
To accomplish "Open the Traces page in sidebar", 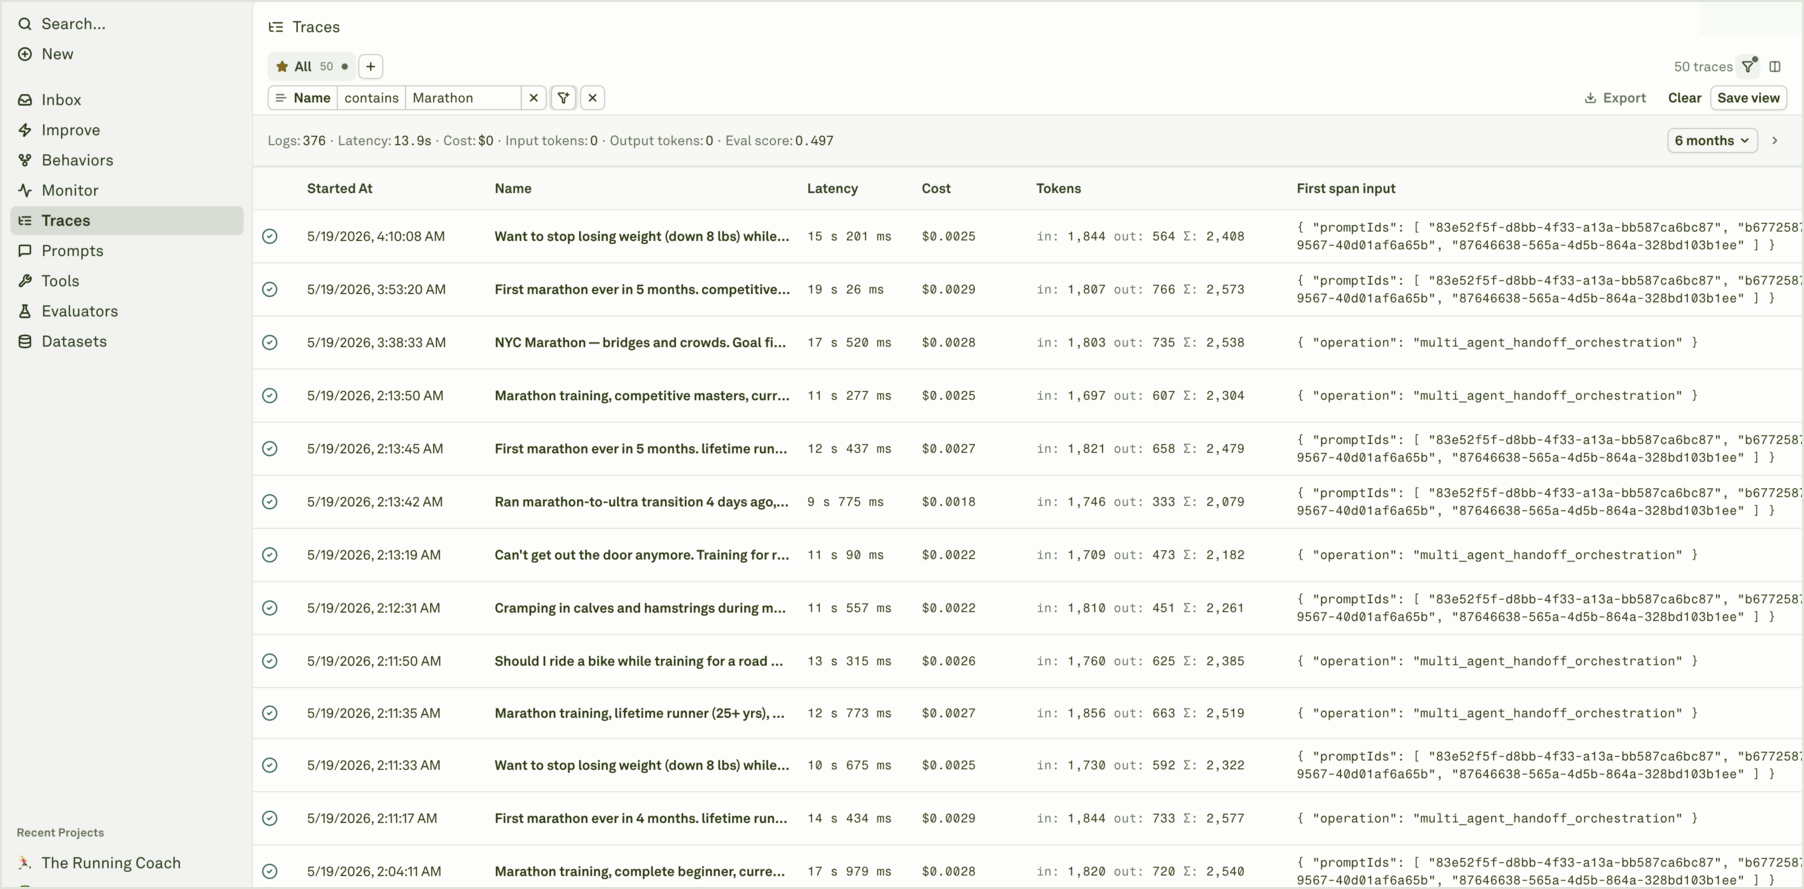I will point(127,221).
